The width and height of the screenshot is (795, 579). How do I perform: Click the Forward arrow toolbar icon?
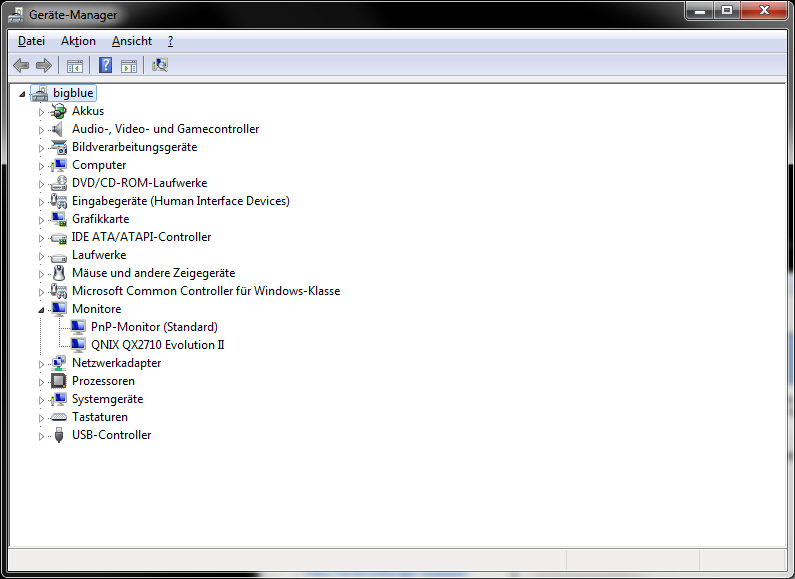44,65
